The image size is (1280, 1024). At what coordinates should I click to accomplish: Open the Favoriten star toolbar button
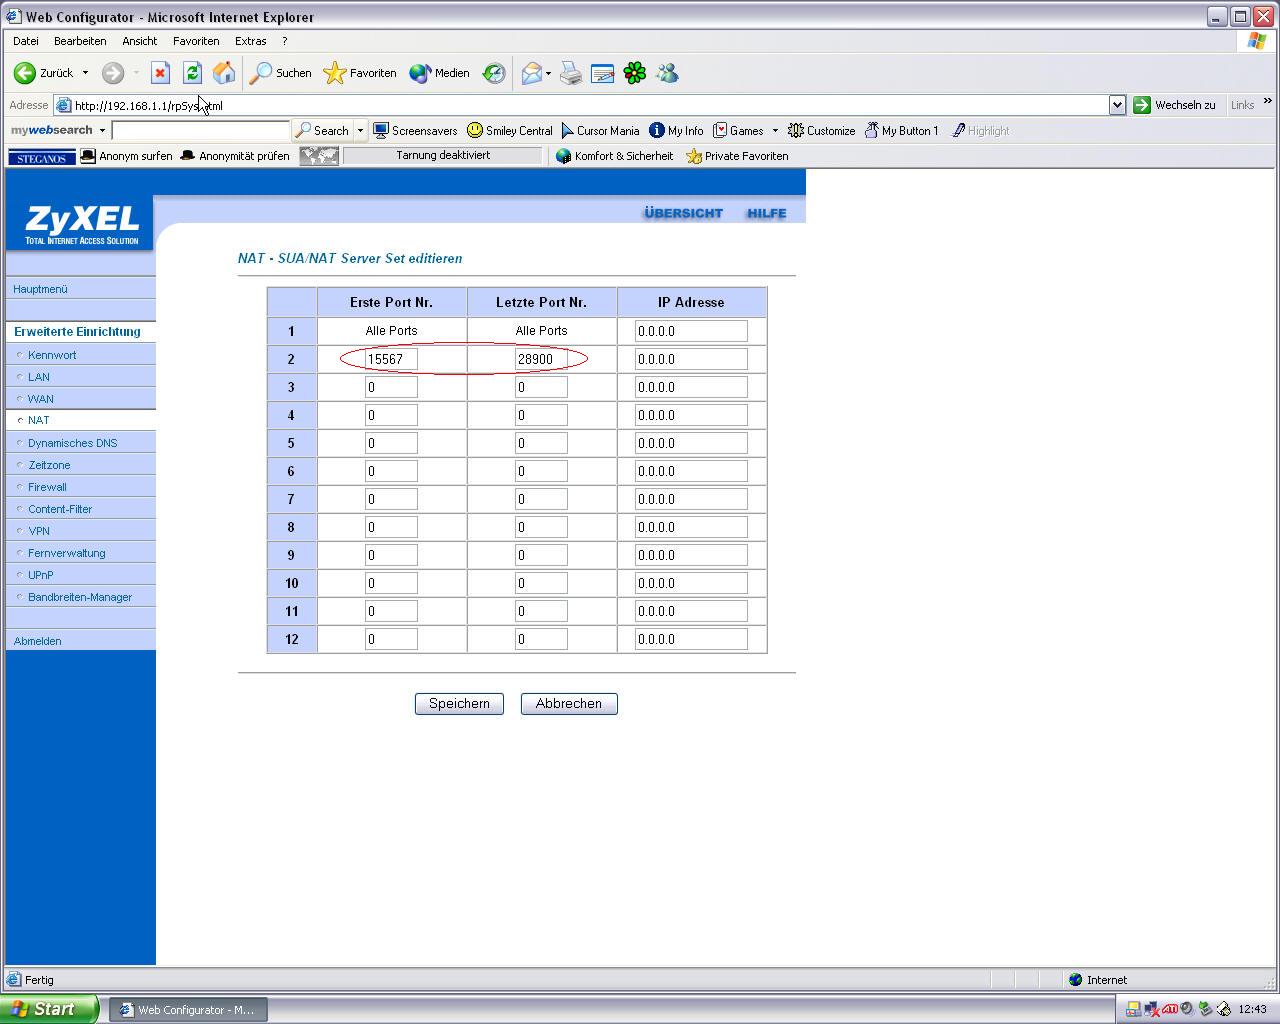click(360, 73)
